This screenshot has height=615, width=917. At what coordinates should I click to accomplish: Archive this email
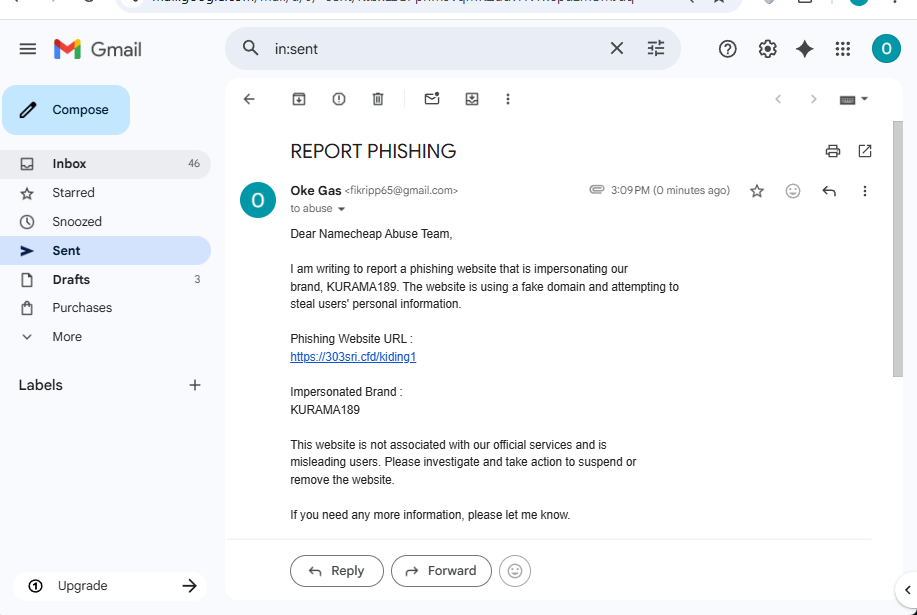click(299, 99)
